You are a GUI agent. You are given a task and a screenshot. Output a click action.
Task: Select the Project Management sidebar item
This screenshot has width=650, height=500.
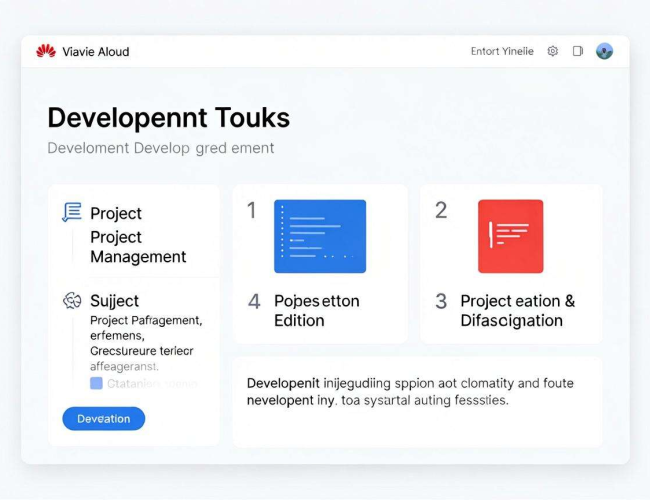(x=138, y=247)
